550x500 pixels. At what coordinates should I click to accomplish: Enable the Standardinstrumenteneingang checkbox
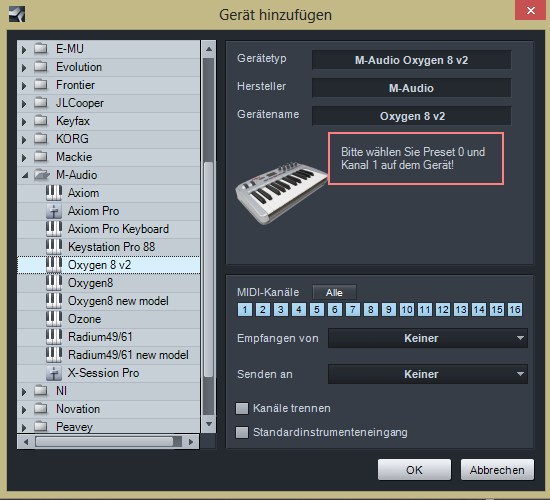pos(242,432)
